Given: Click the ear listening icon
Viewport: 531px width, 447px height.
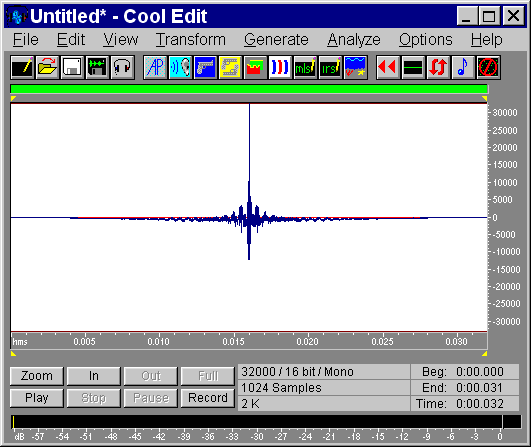Looking at the screenshot, I should pos(180,67).
